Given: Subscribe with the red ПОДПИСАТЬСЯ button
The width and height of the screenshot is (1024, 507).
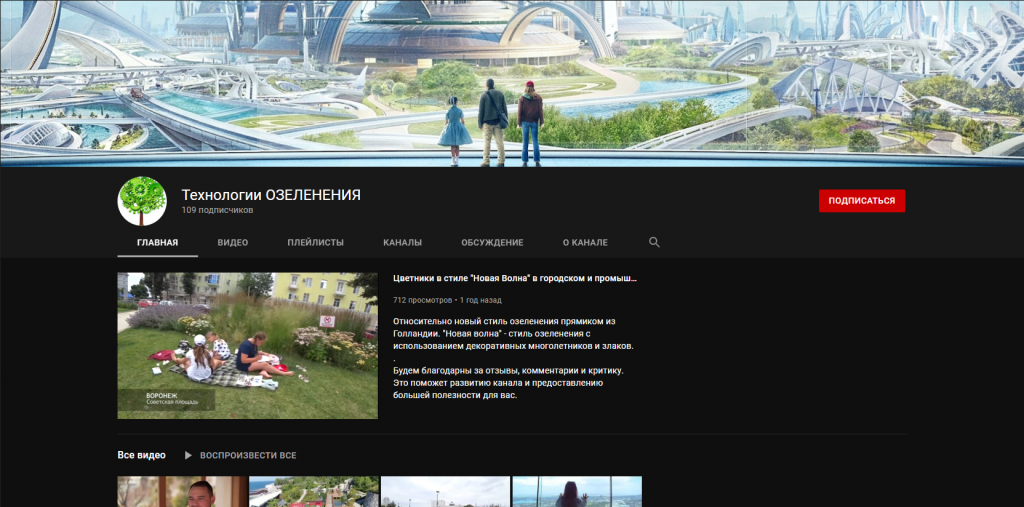Looking at the screenshot, I should click(x=861, y=200).
